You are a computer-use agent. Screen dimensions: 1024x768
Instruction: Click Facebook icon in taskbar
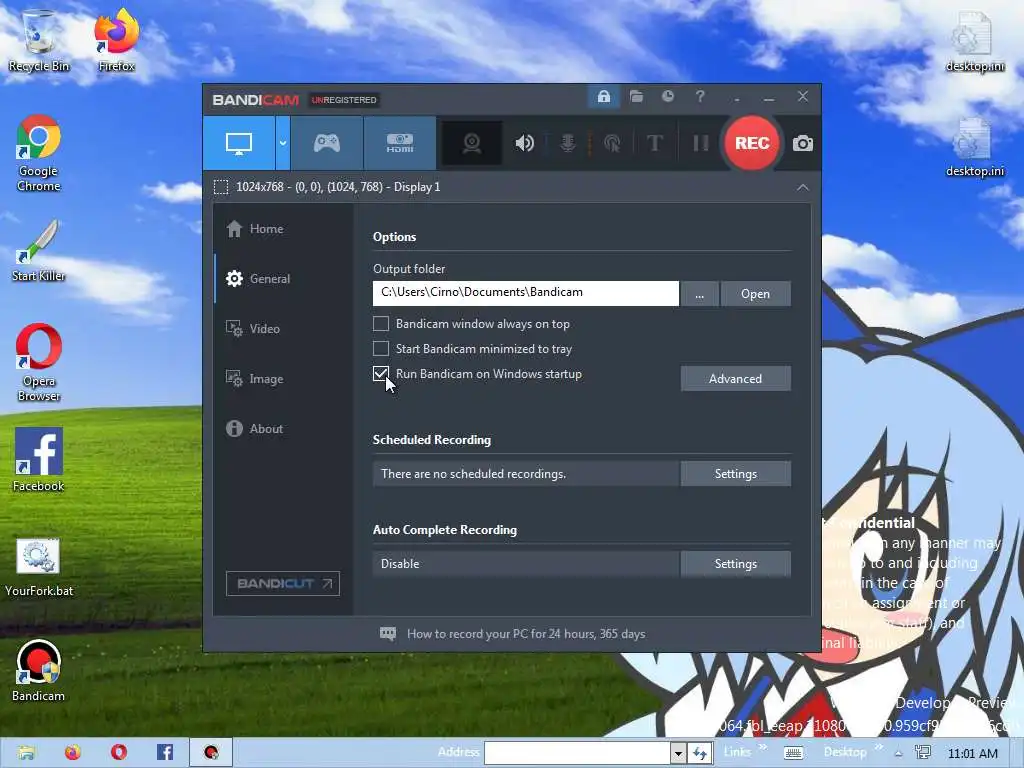[x=165, y=752]
